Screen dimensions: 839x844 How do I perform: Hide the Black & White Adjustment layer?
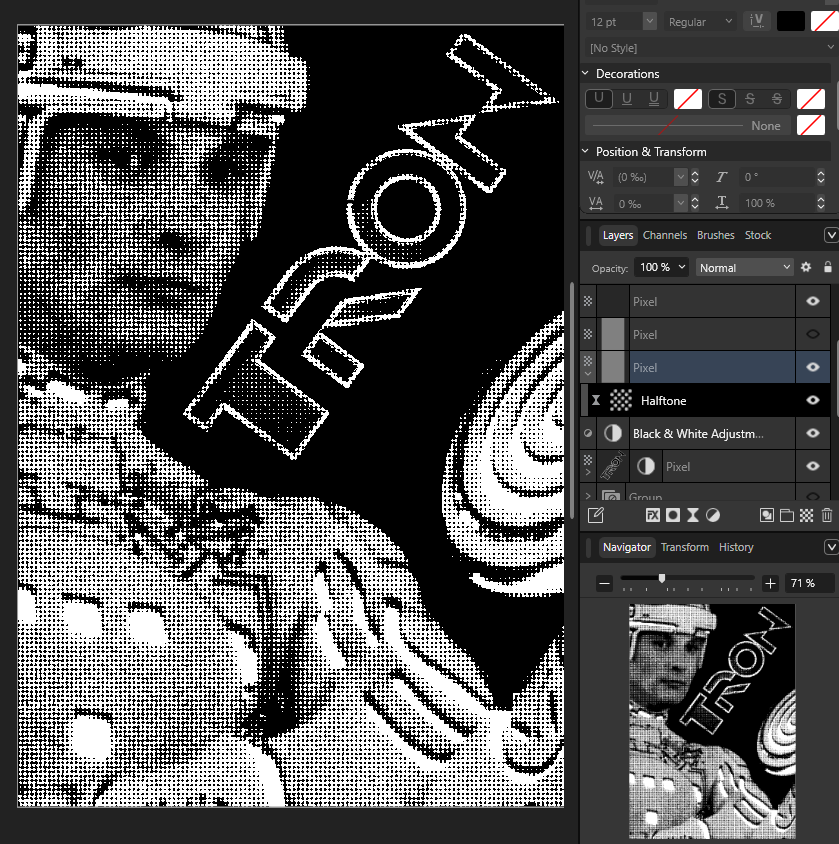point(813,433)
